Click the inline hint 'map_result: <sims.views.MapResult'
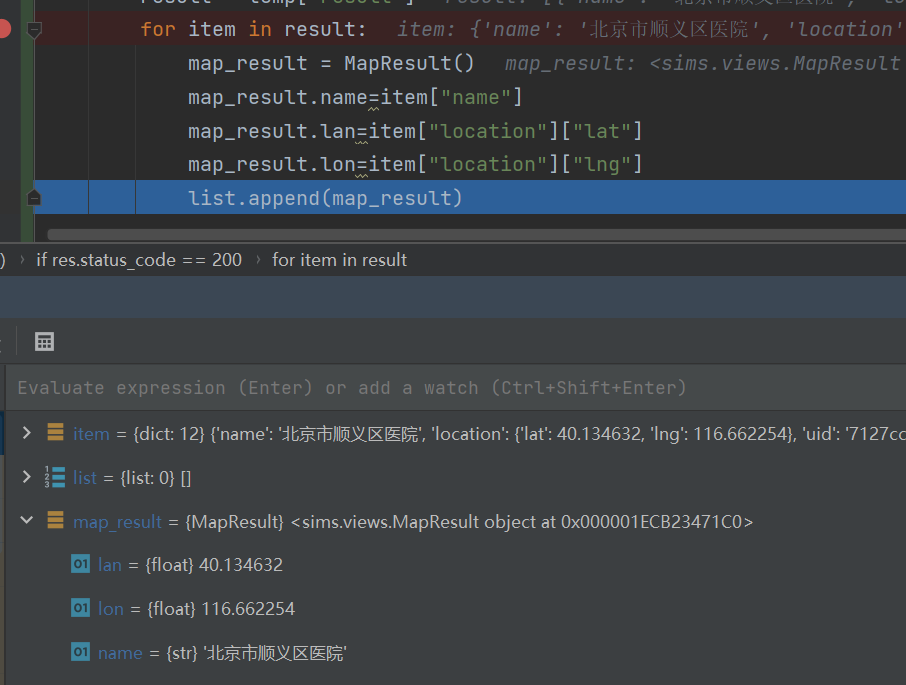The height and width of the screenshot is (685, 906). [703, 63]
